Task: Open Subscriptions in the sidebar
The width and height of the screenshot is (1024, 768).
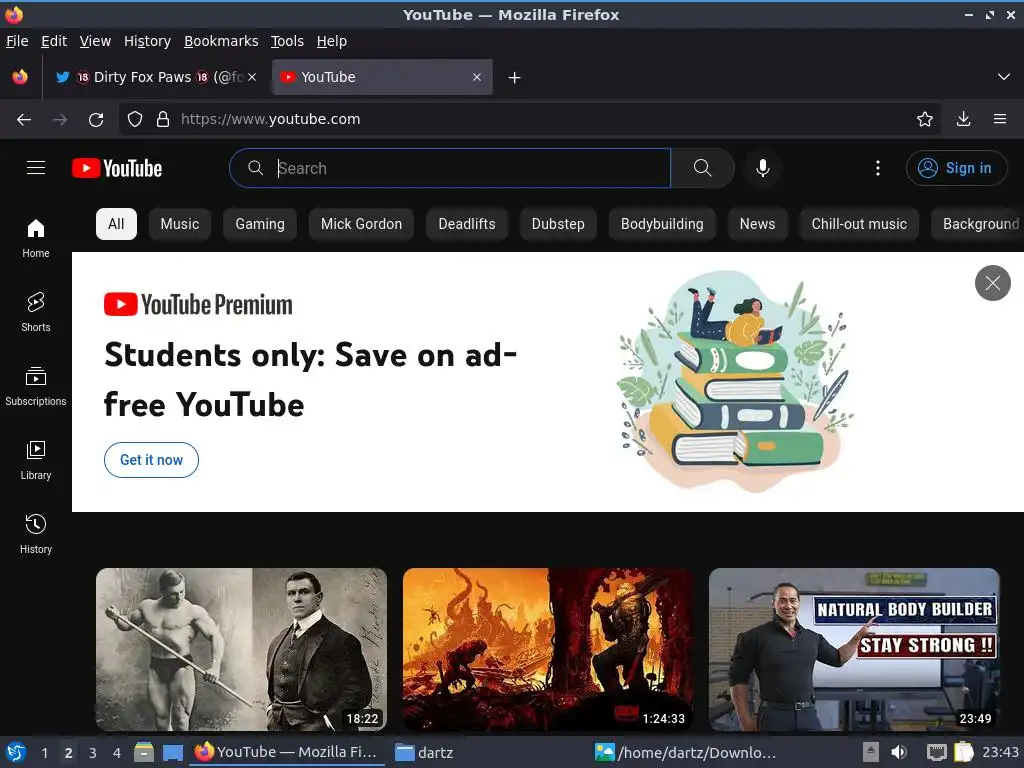Action: [36, 386]
